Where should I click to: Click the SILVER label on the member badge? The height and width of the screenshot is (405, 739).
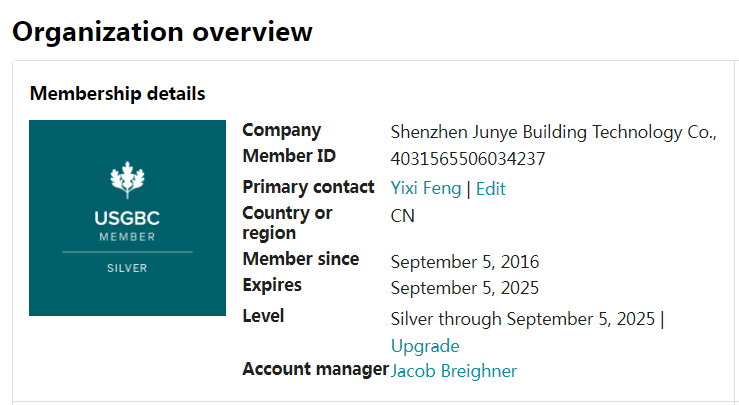click(x=127, y=268)
